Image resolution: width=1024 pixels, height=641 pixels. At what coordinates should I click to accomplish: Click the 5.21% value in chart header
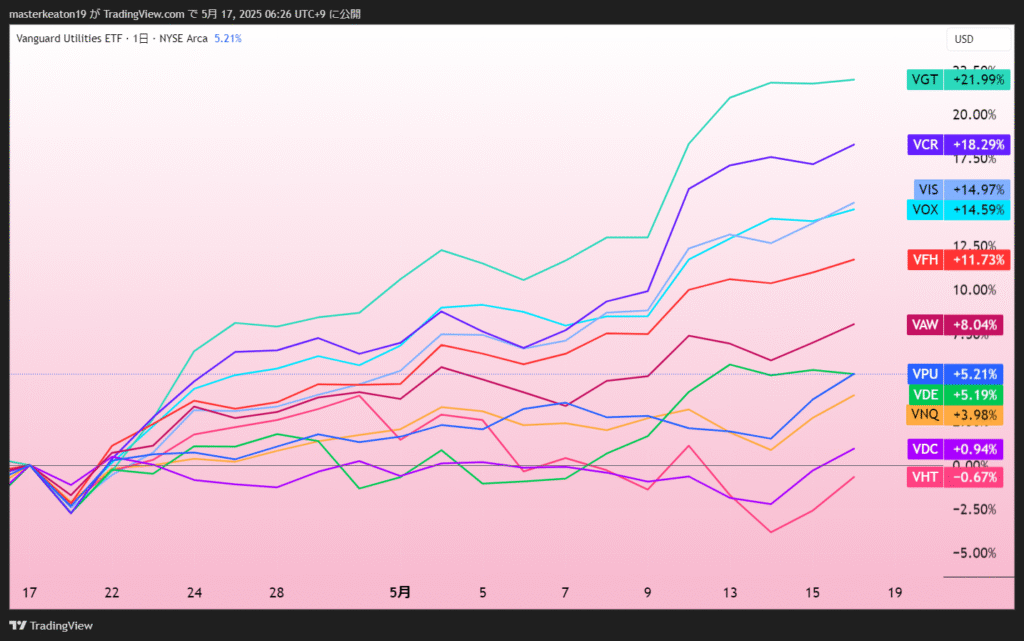tap(228, 39)
